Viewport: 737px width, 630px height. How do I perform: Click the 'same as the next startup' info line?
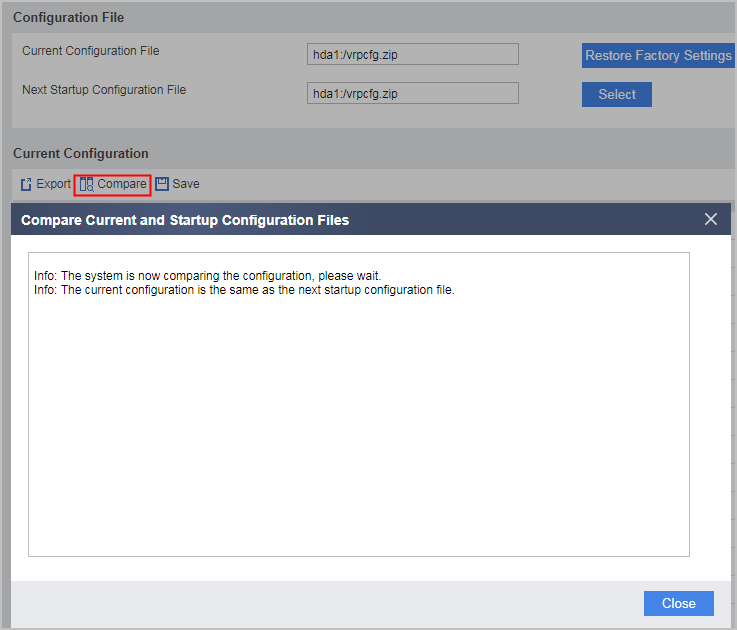(244, 290)
